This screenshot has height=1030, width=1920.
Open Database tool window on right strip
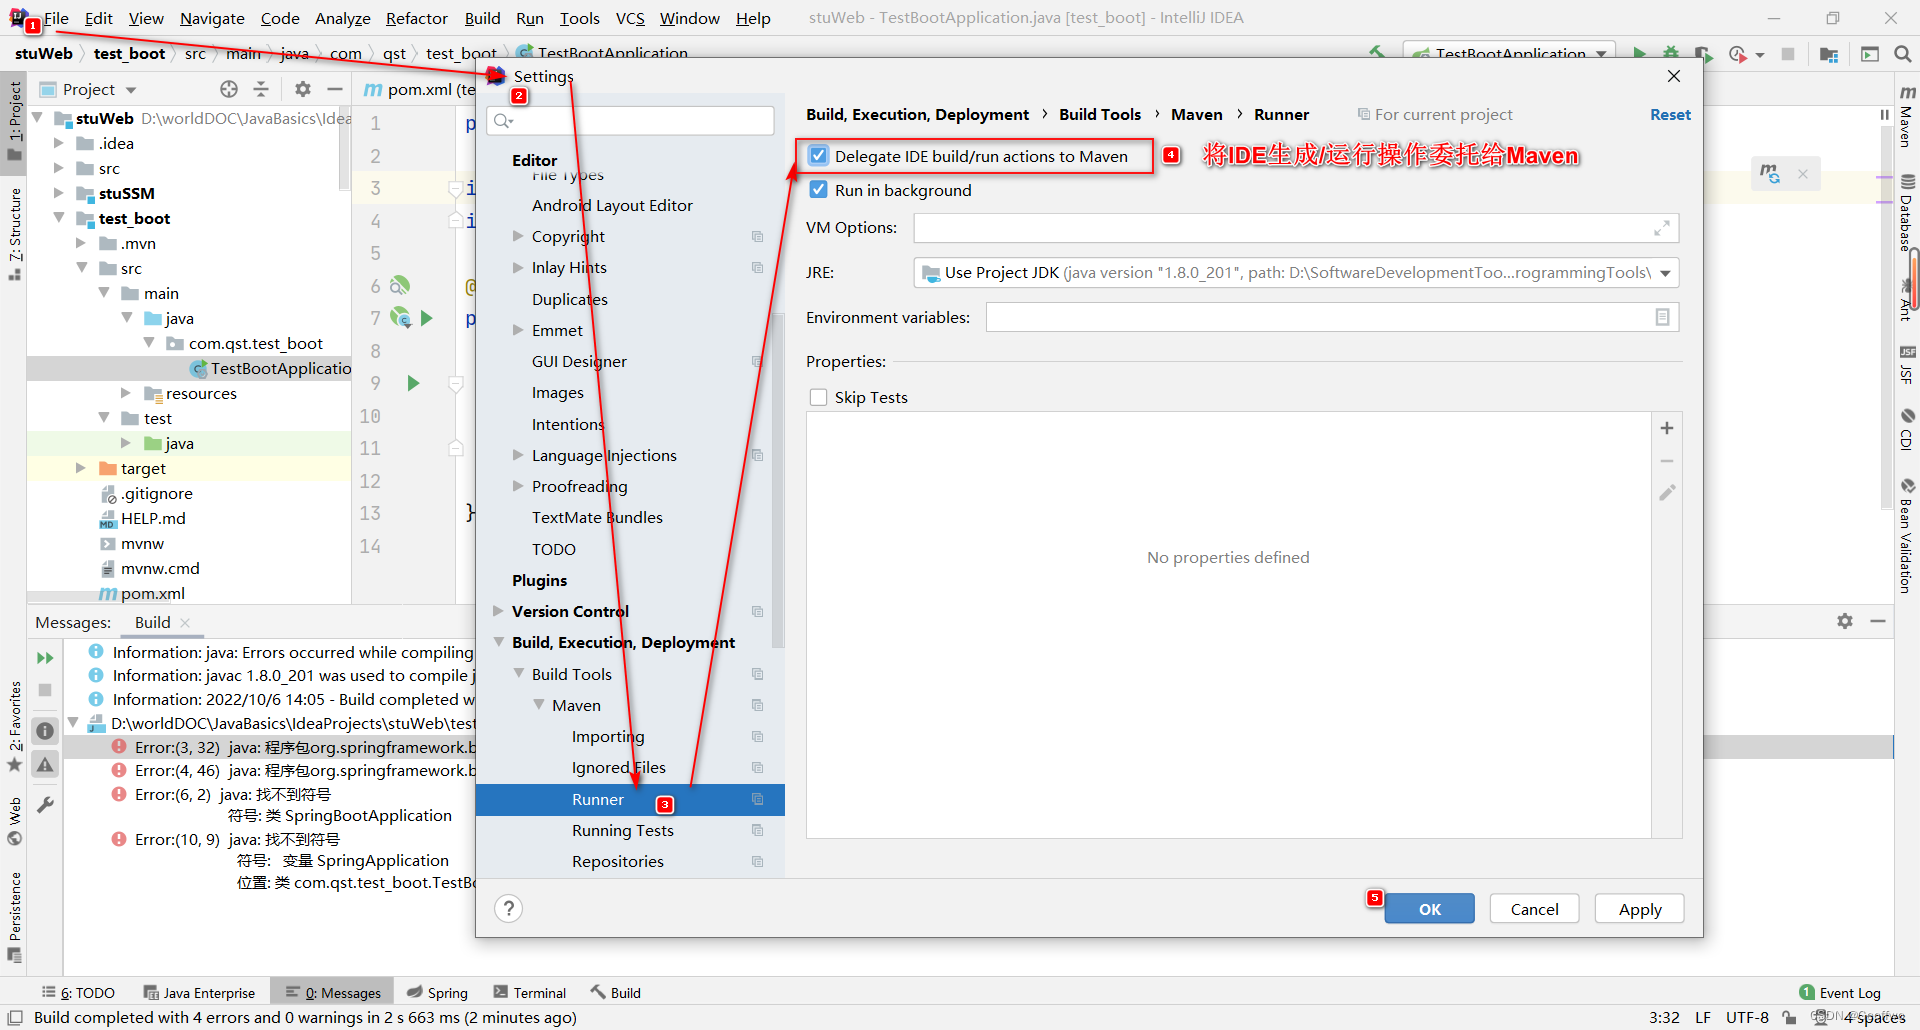pos(1907,213)
